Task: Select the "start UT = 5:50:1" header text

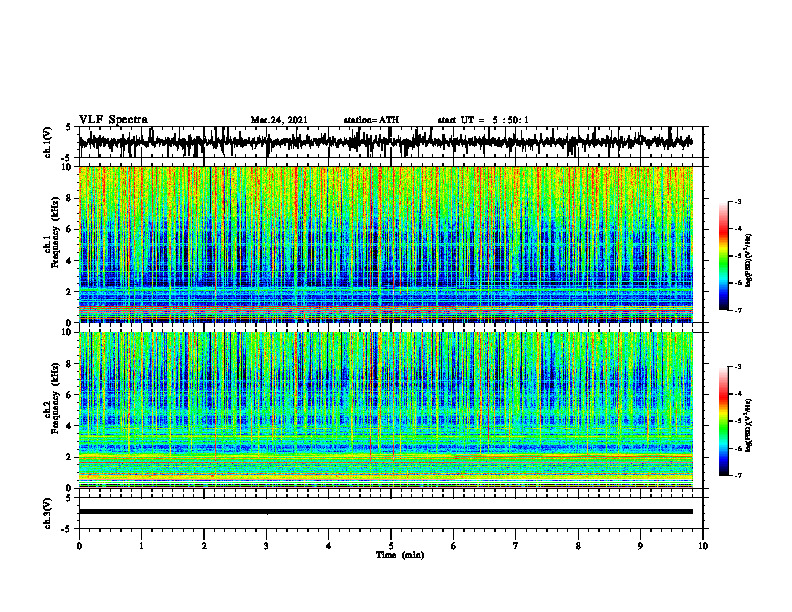Action: 483,120
